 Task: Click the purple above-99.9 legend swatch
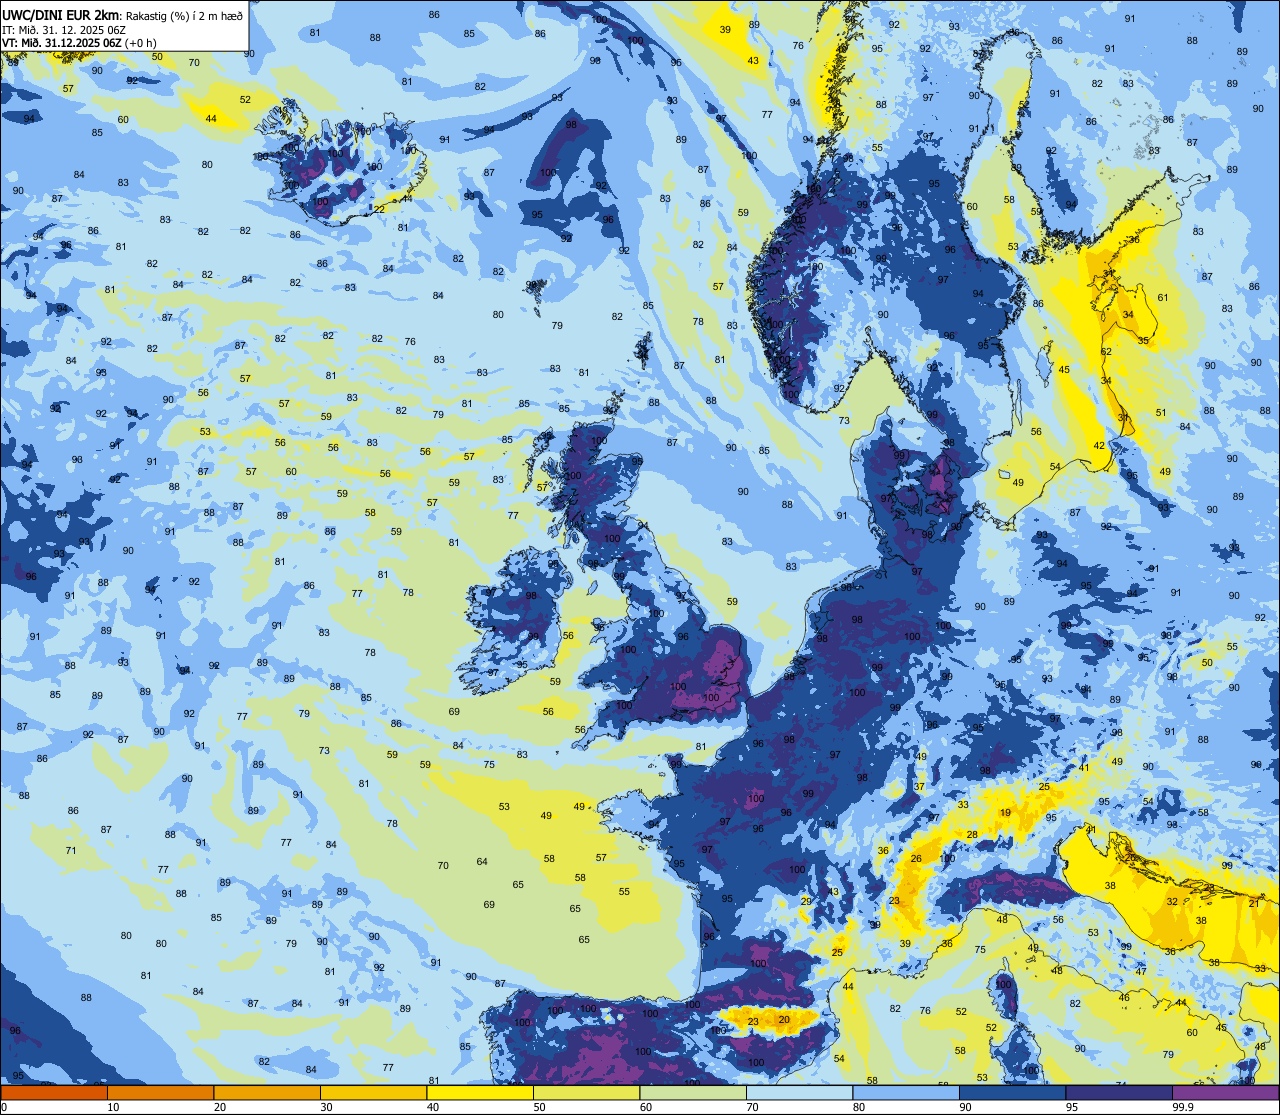[1225, 1092]
